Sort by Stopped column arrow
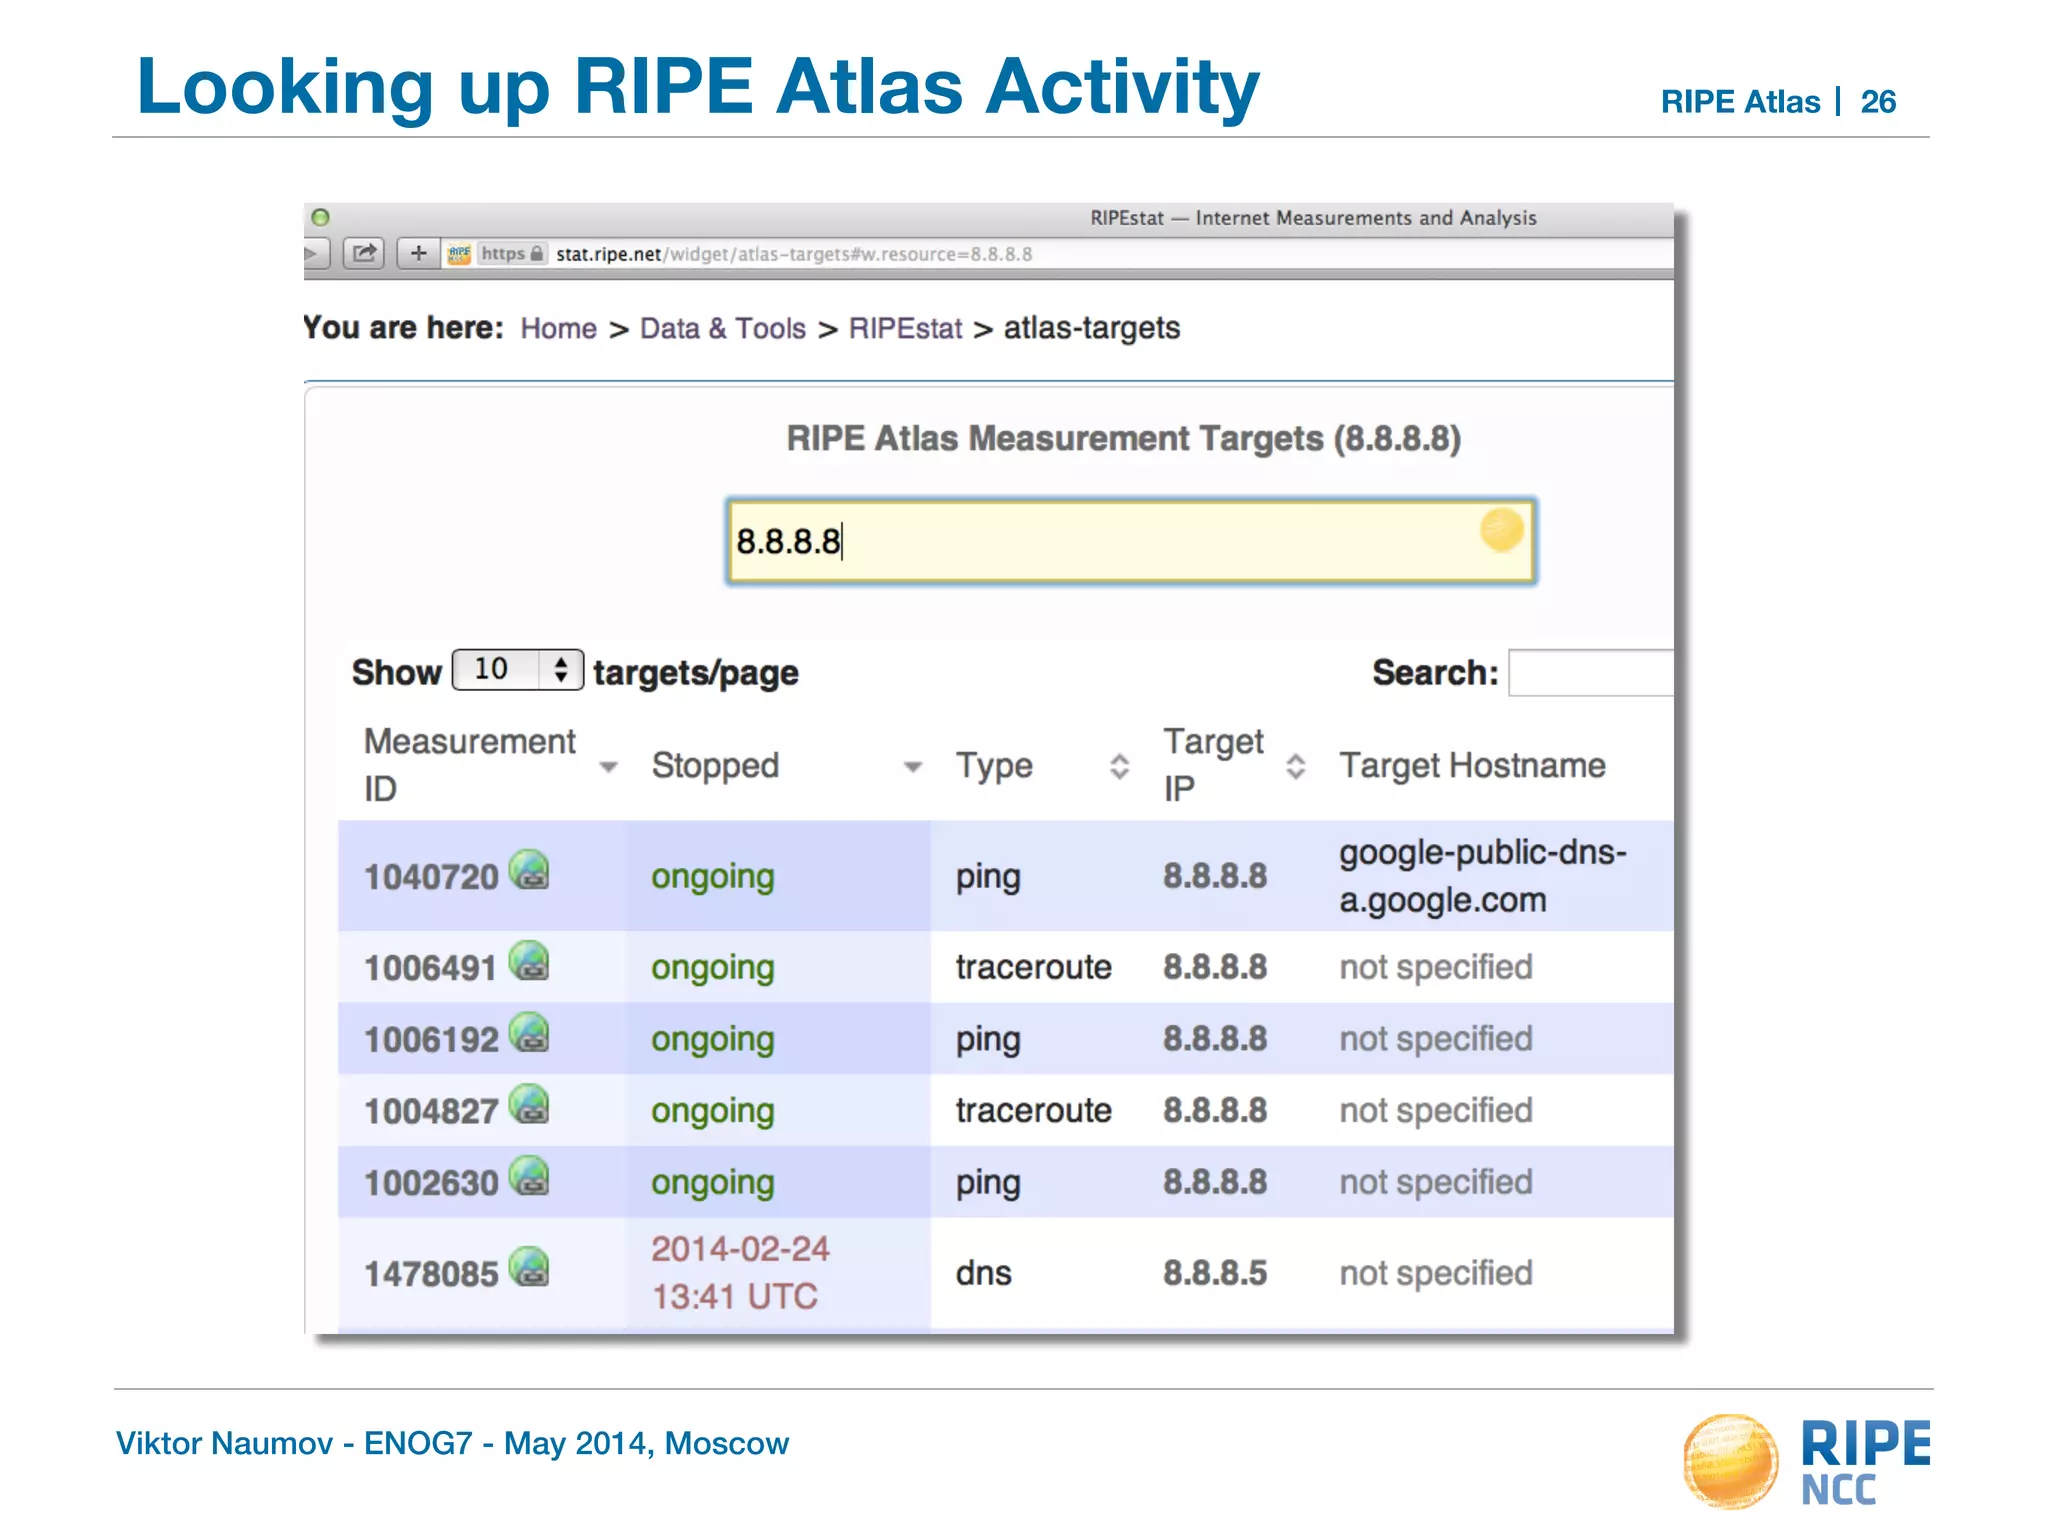2048x1536 pixels. [912, 767]
